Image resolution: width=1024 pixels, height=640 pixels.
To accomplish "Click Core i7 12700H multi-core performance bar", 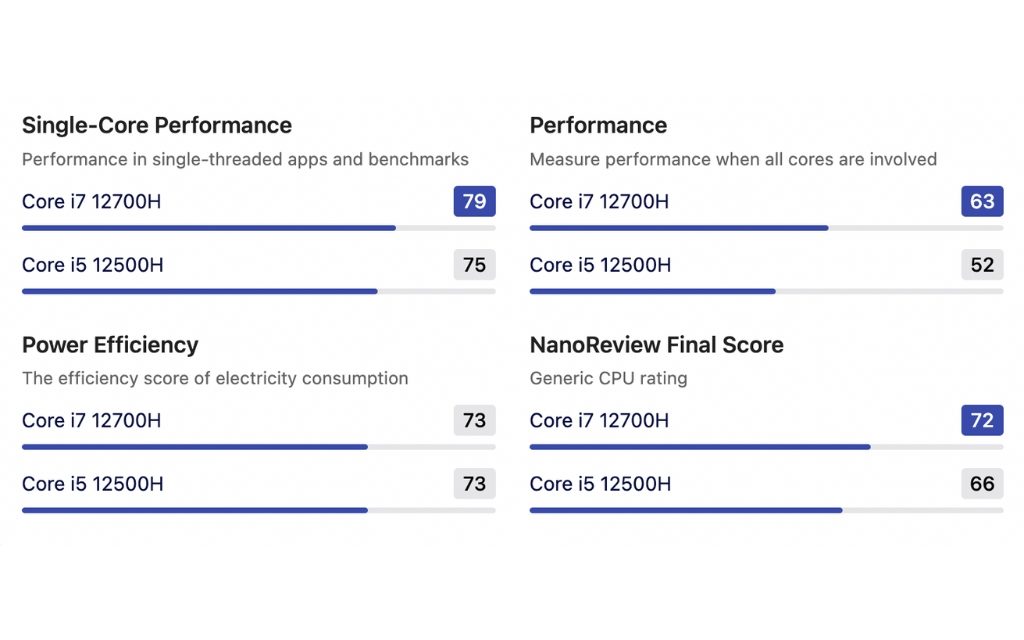I will coord(766,228).
